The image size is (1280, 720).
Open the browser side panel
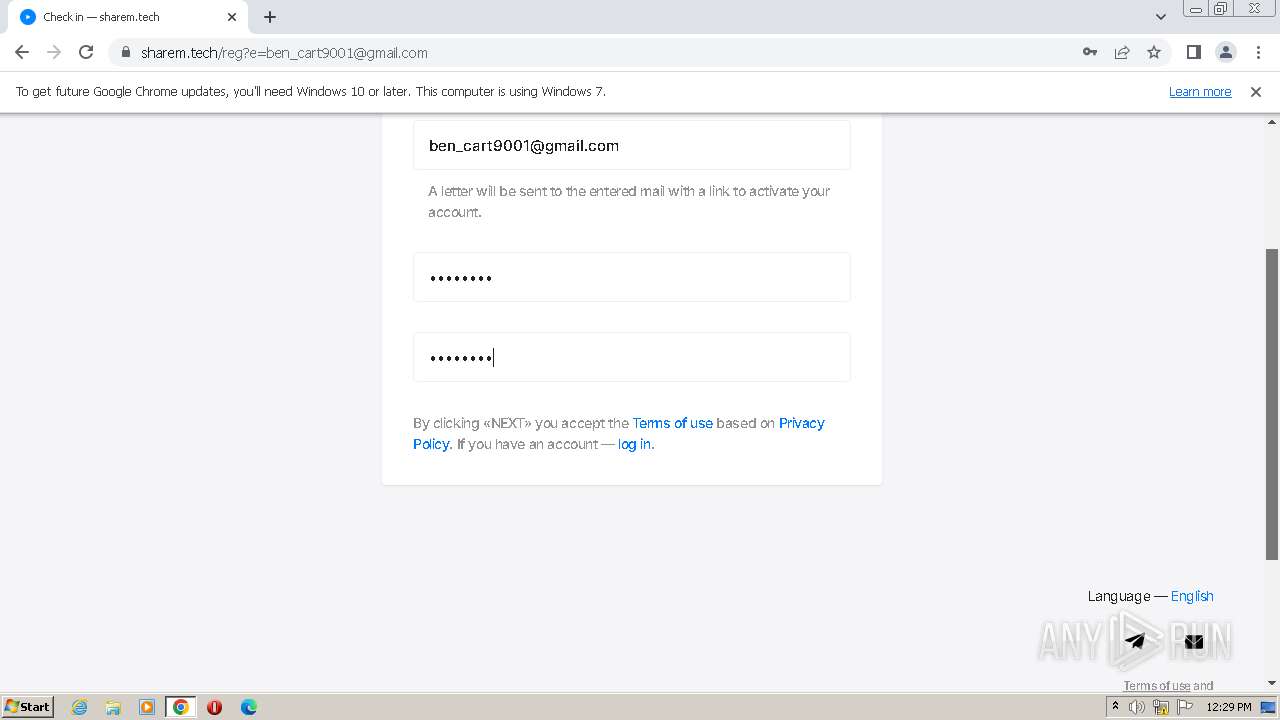[1193, 52]
